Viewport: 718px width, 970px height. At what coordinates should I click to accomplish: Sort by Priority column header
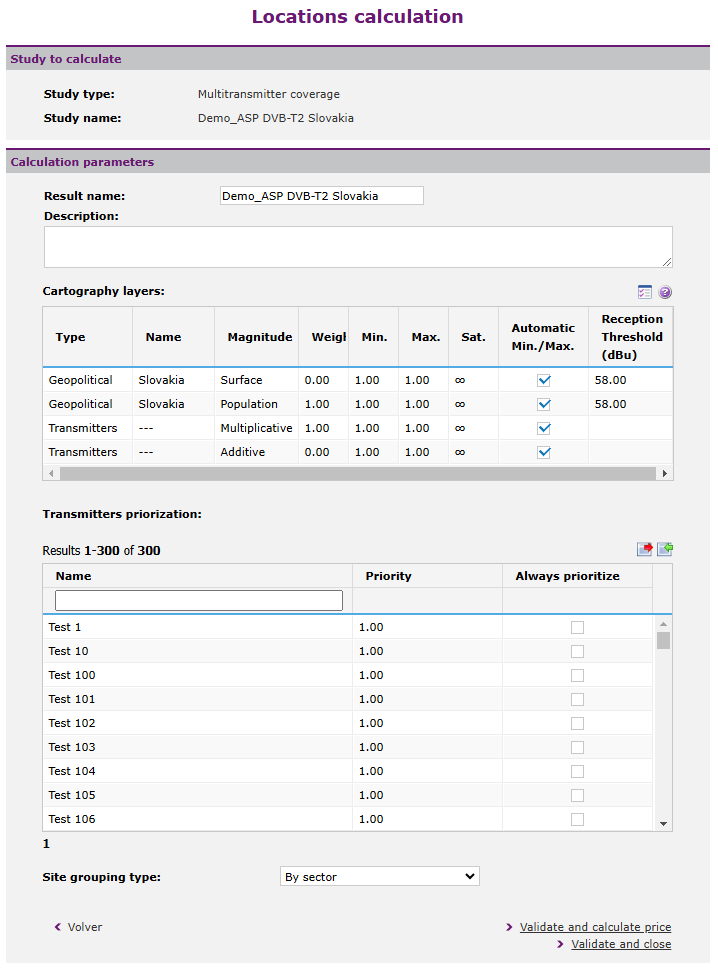[x=388, y=576]
